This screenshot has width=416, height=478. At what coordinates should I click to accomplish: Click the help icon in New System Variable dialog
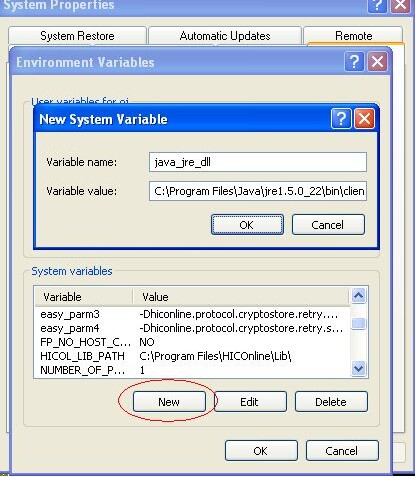(x=341, y=118)
